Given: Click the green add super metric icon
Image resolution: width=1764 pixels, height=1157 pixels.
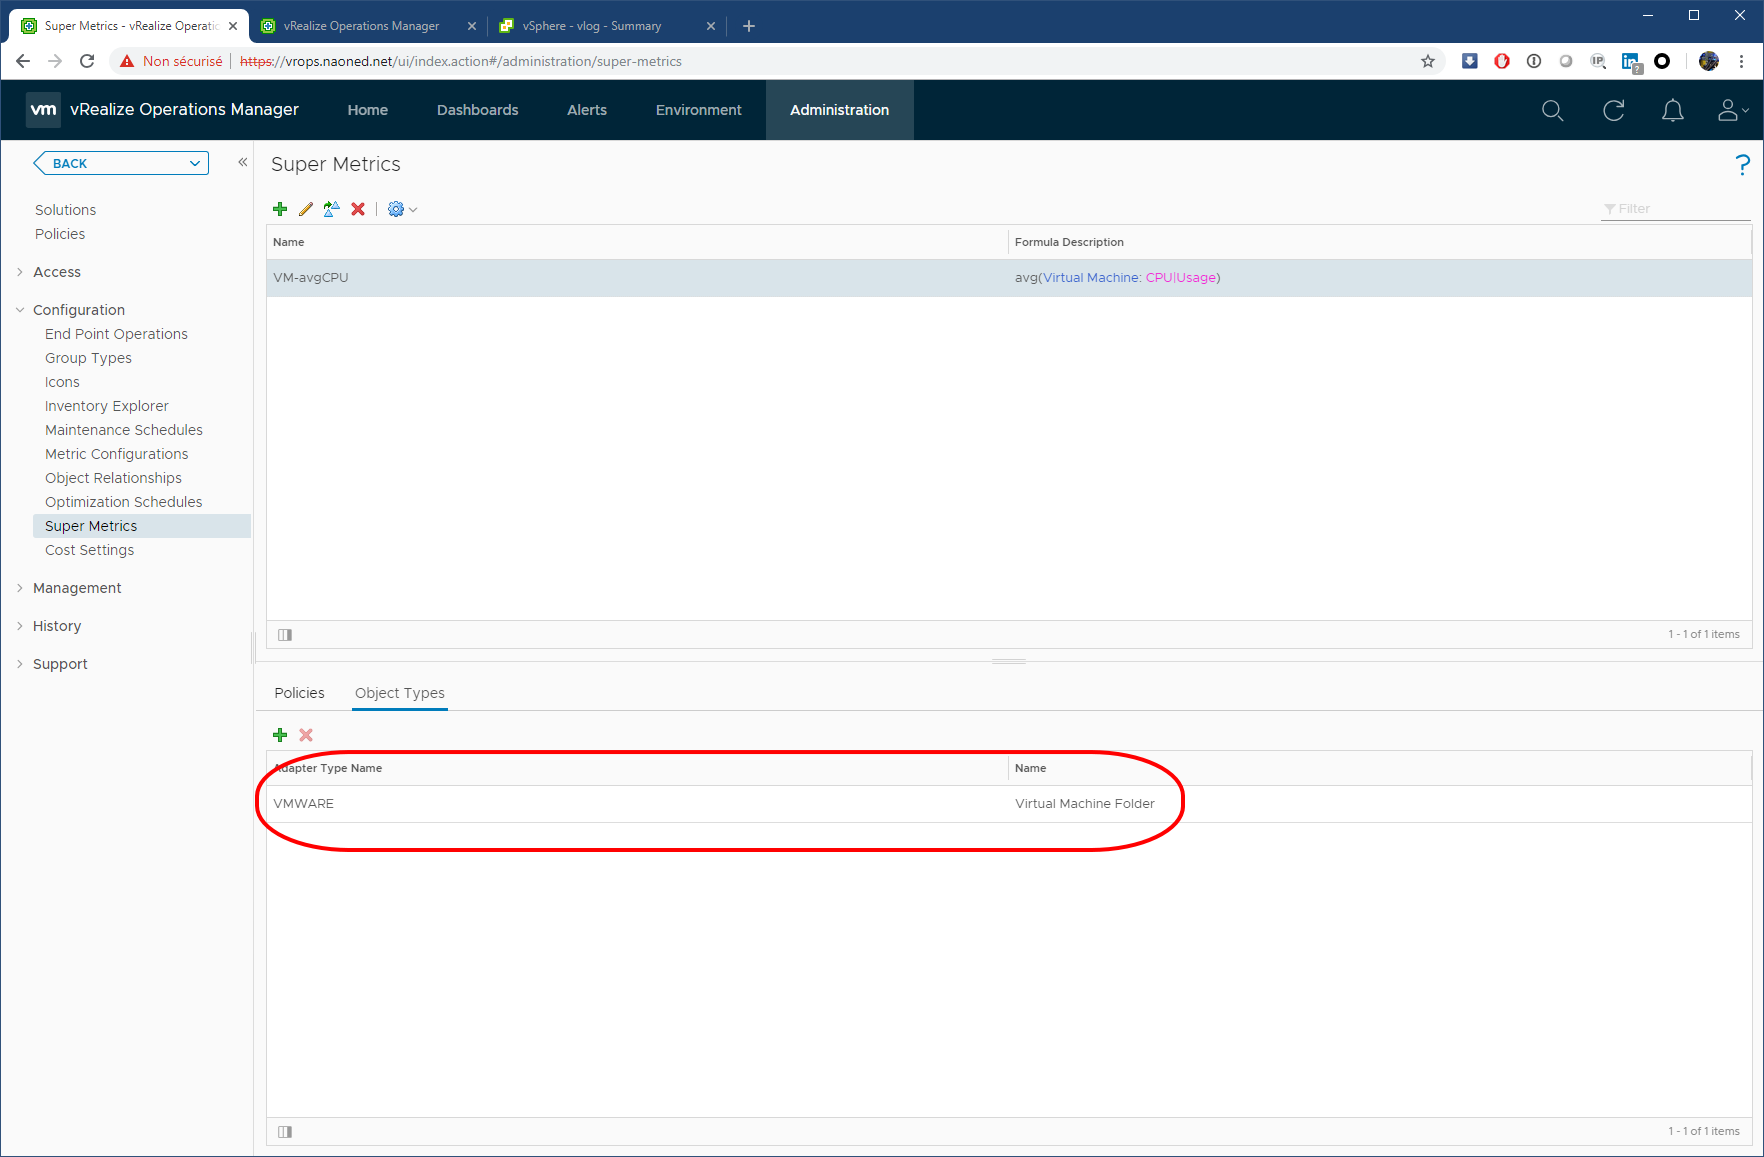Looking at the screenshot, I should click(x=280, y=209).
